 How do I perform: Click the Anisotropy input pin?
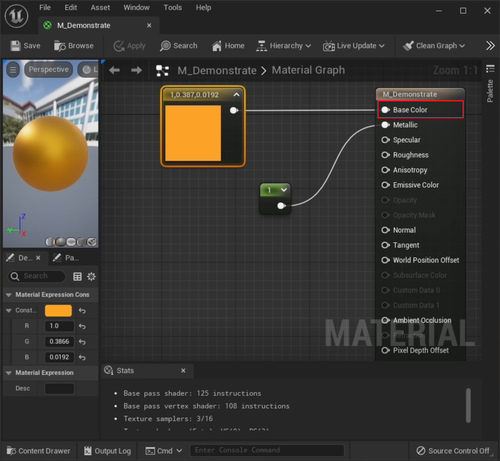click(386, 170)
